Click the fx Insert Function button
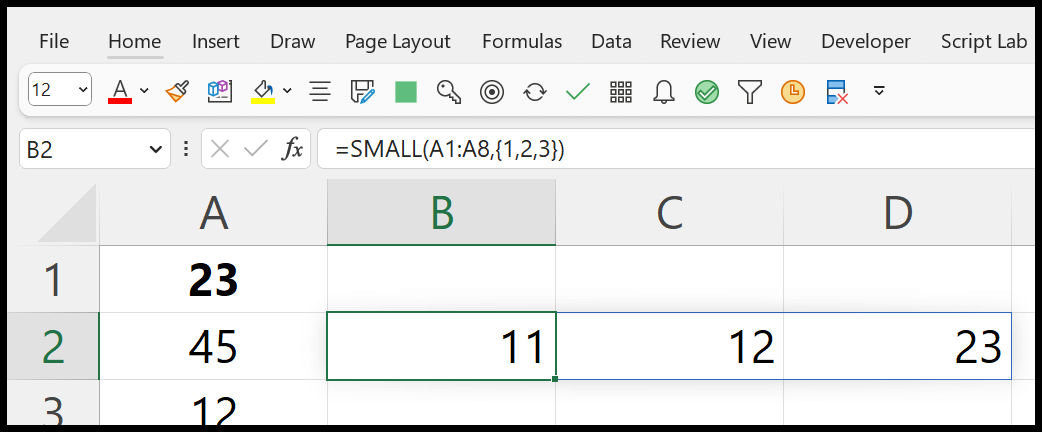The height and width of the screenshot is (432, 1042). (x=292, y=150)
